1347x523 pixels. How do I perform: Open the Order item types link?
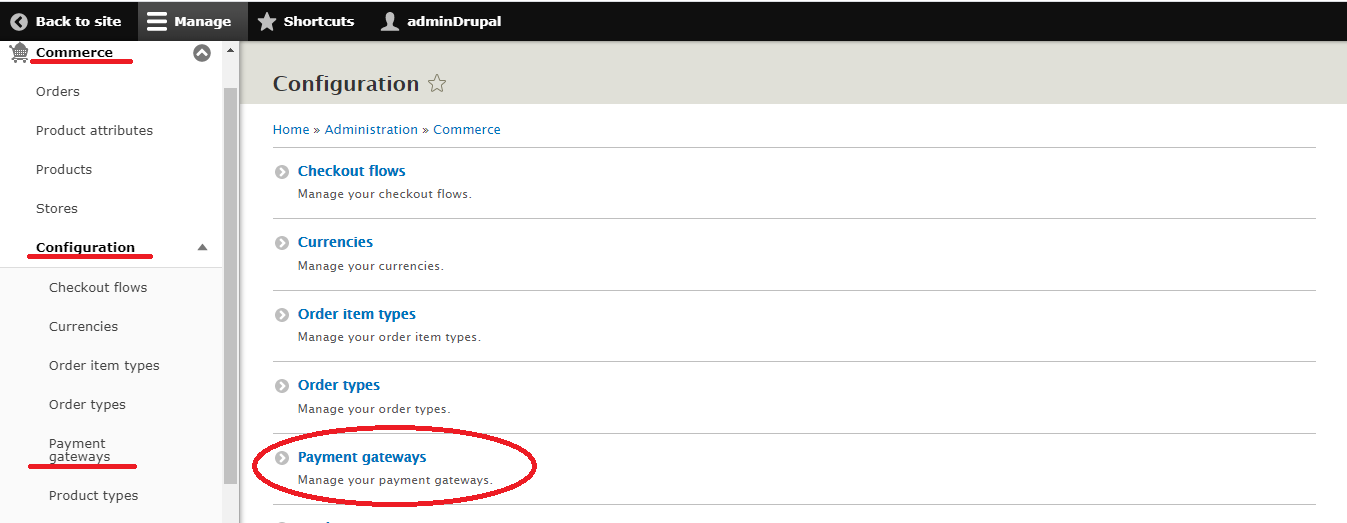pyautogui.click(x=357, y=314)
